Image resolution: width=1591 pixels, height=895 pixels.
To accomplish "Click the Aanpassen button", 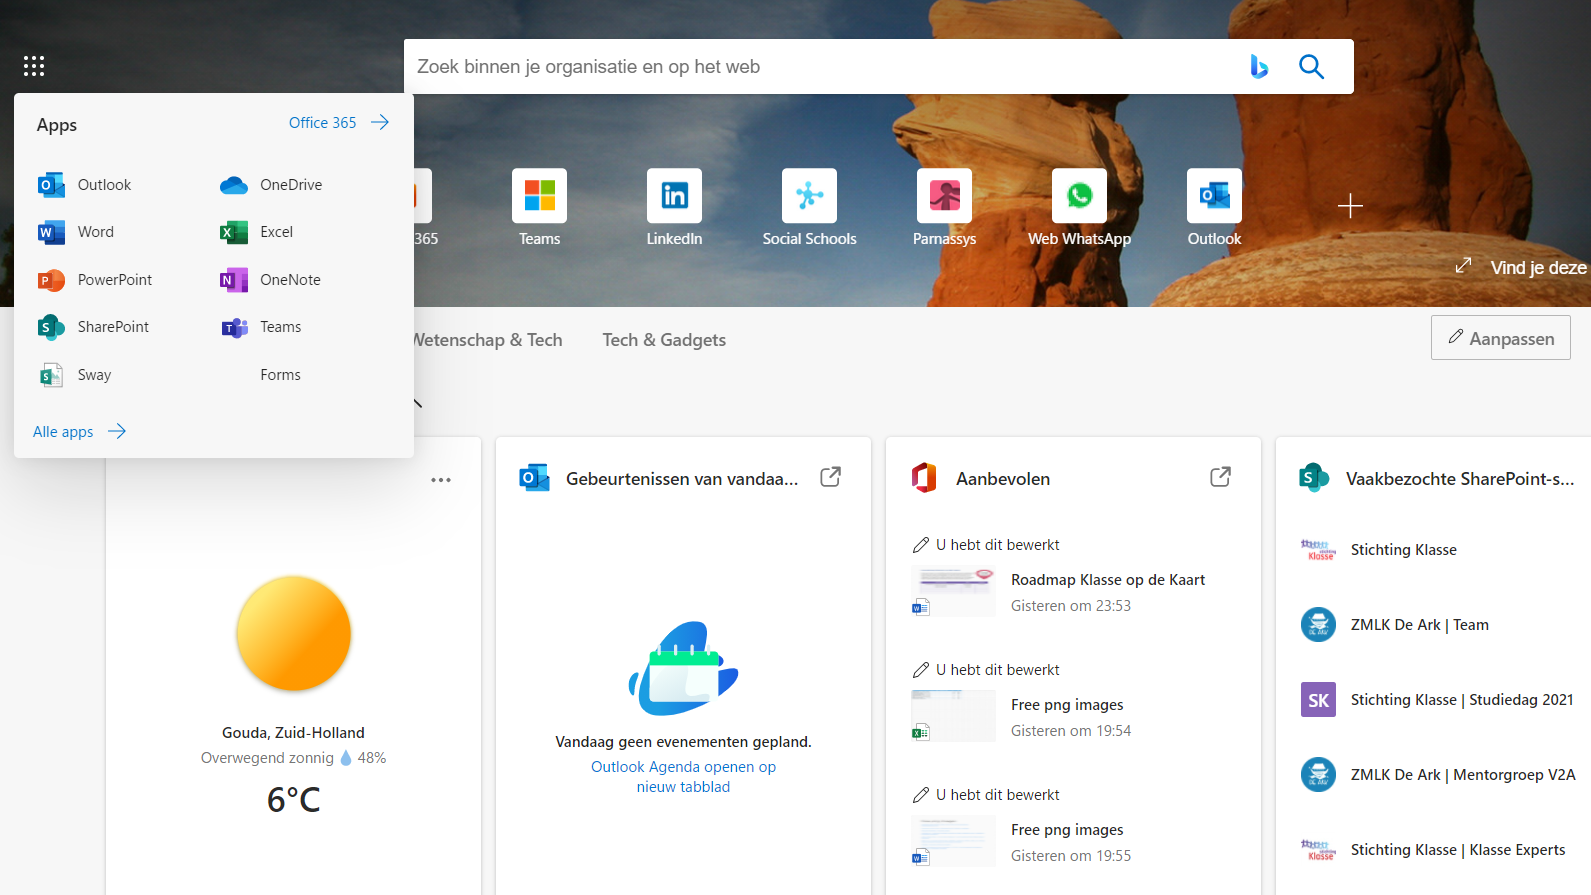I will 1500,338.
